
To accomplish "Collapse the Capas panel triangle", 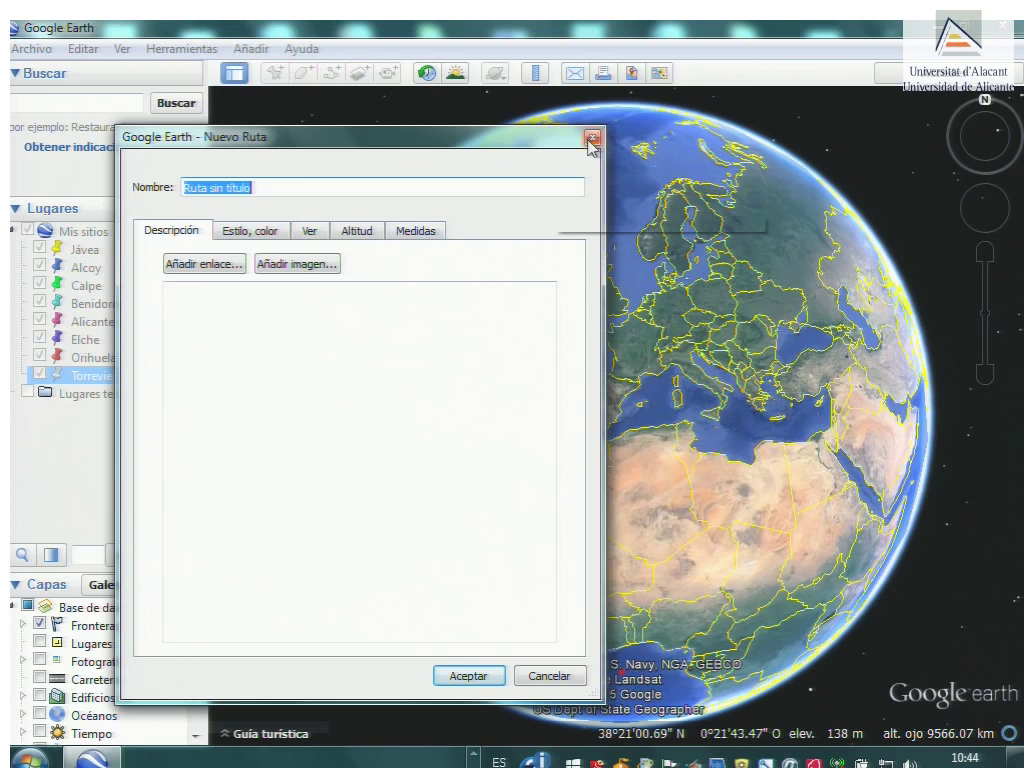I will 16,584.
